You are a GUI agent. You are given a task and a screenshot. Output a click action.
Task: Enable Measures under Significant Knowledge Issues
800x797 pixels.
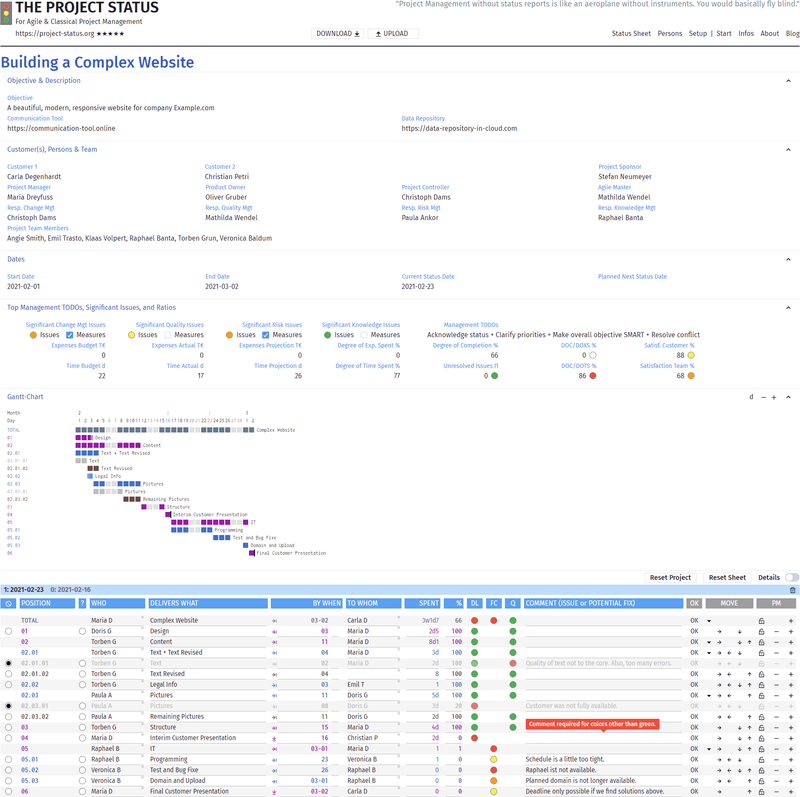click(365, 335)
